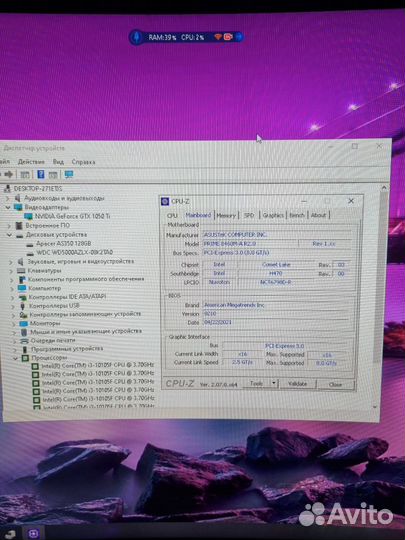This screenshot has width=405, height=540.
Task: Switch to the Bench tab in CPU-Z
Action: click(297, 215)
